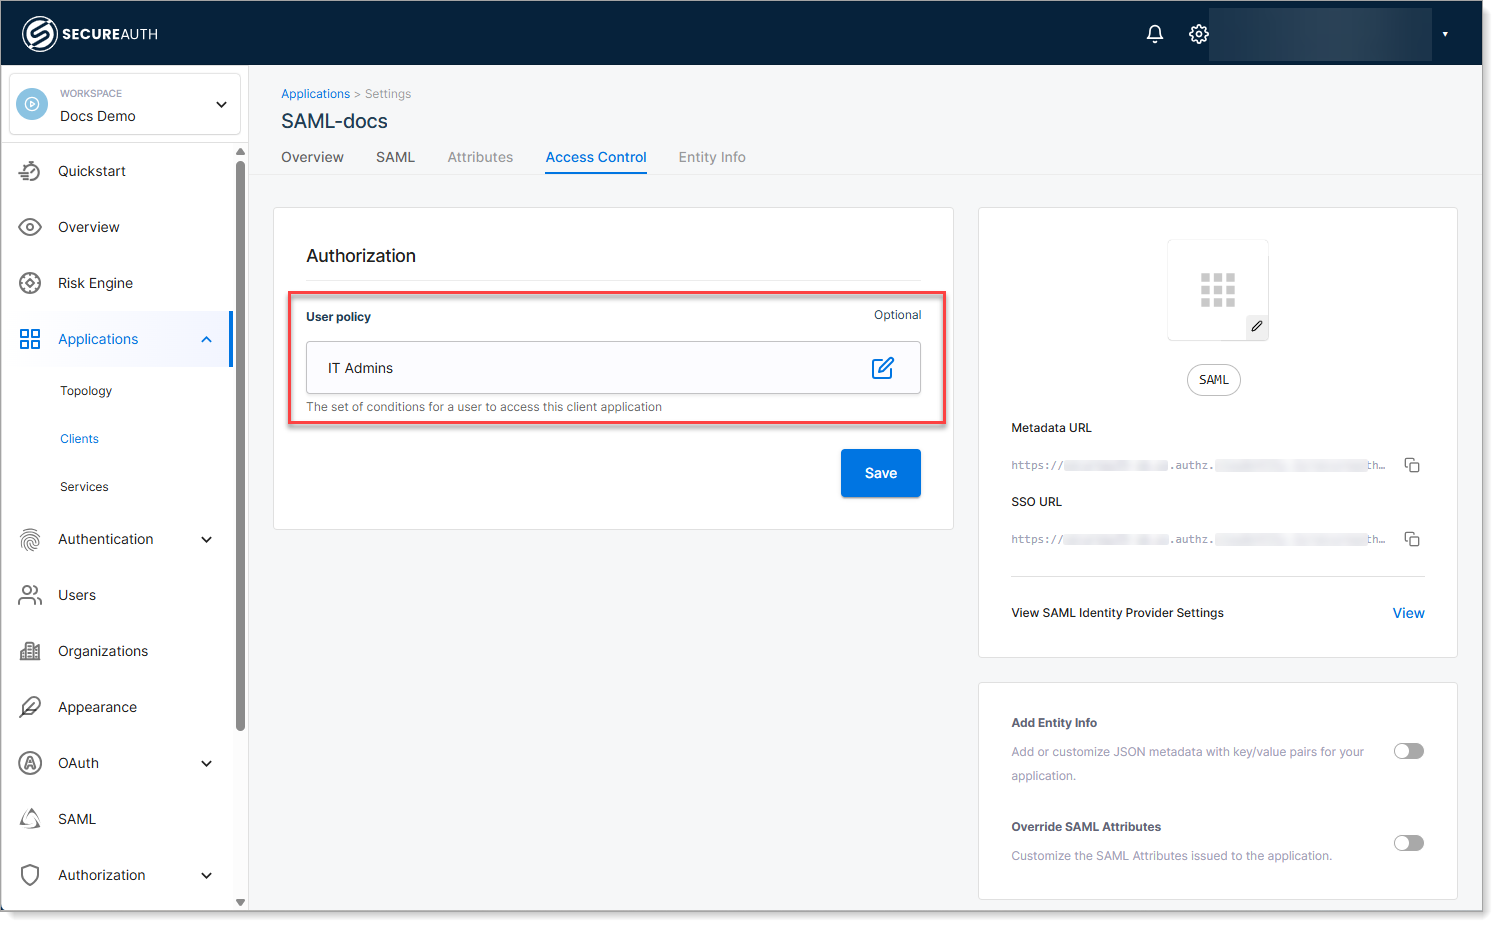This screenshot has width=1498, height=927.
Task: Edit the application logo pencil icon
Action: [x=1257, y=326]
